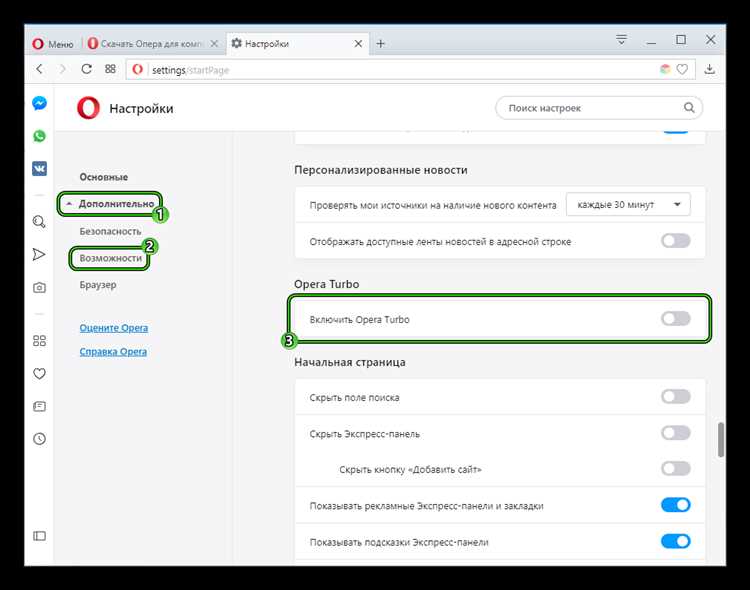The image size is (750, 590).
Task: Open Messenger in the sidebar
Action: coord(39,103)
